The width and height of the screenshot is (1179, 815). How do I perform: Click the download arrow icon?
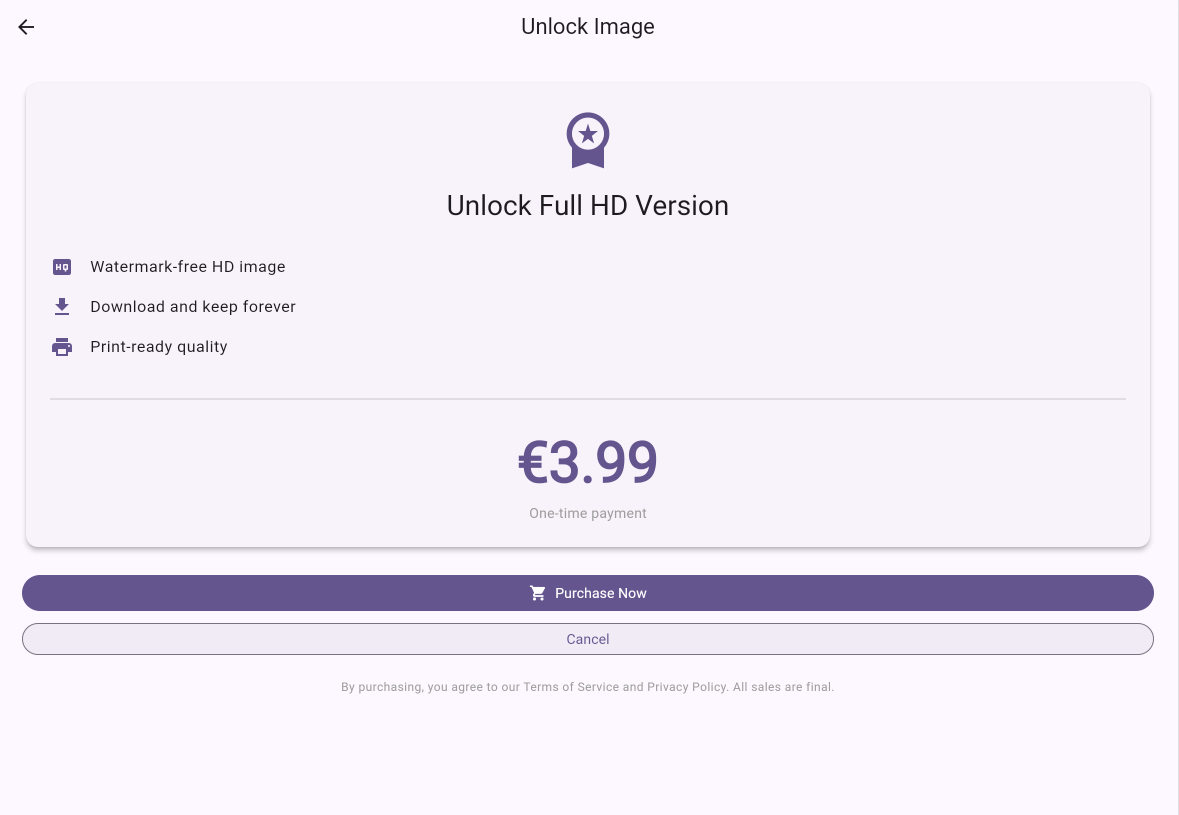coord(62,307)
